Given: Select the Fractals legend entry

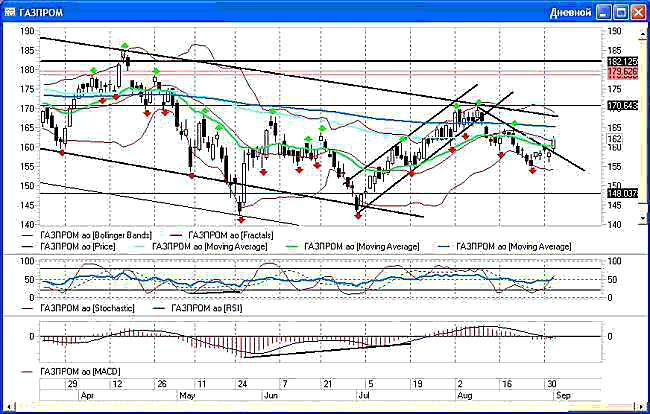Looking at the screenshot, I should tap(222, 235).
